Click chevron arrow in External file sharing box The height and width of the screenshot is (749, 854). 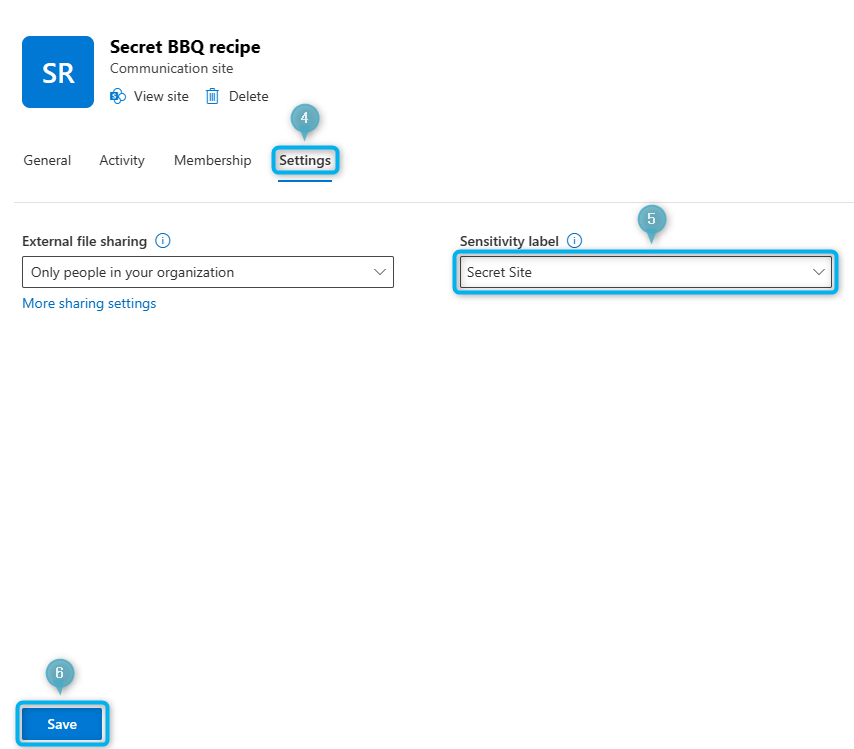pos(379,272)
